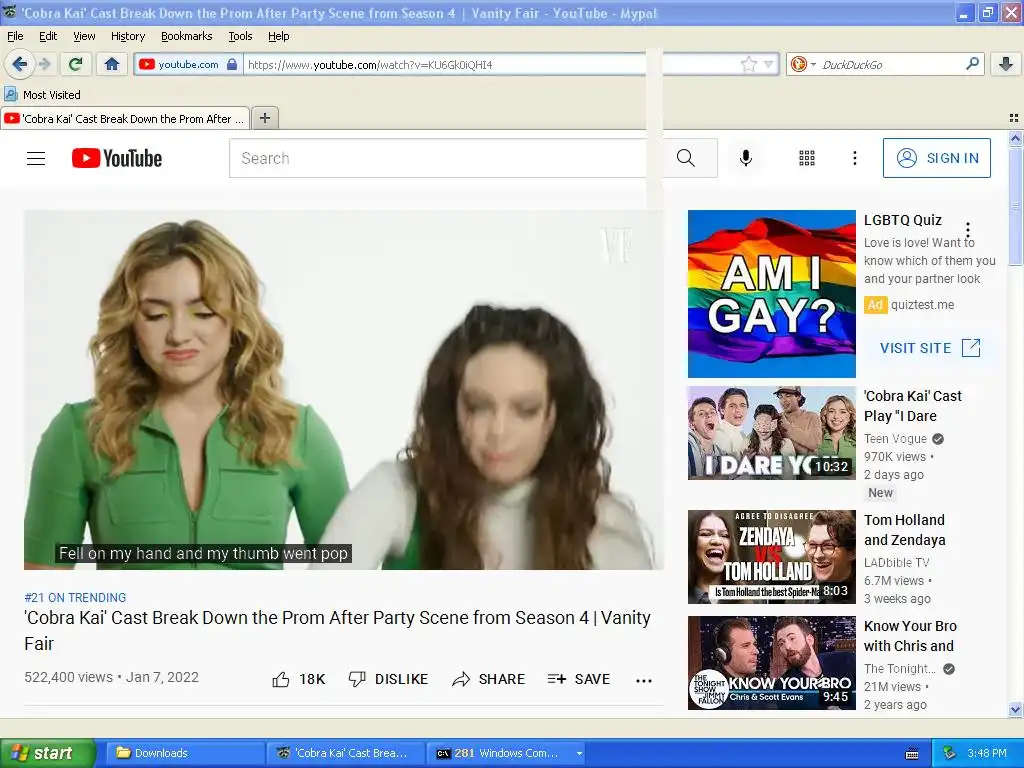Click the keyboard icon in system tray
This screenshot has height=768, width=1024.
[912, 754]
